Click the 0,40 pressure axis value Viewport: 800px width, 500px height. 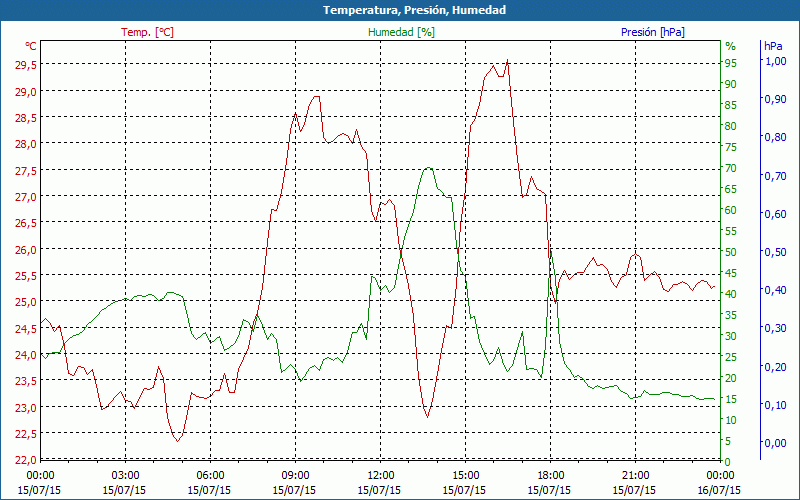tap(776, 290)
